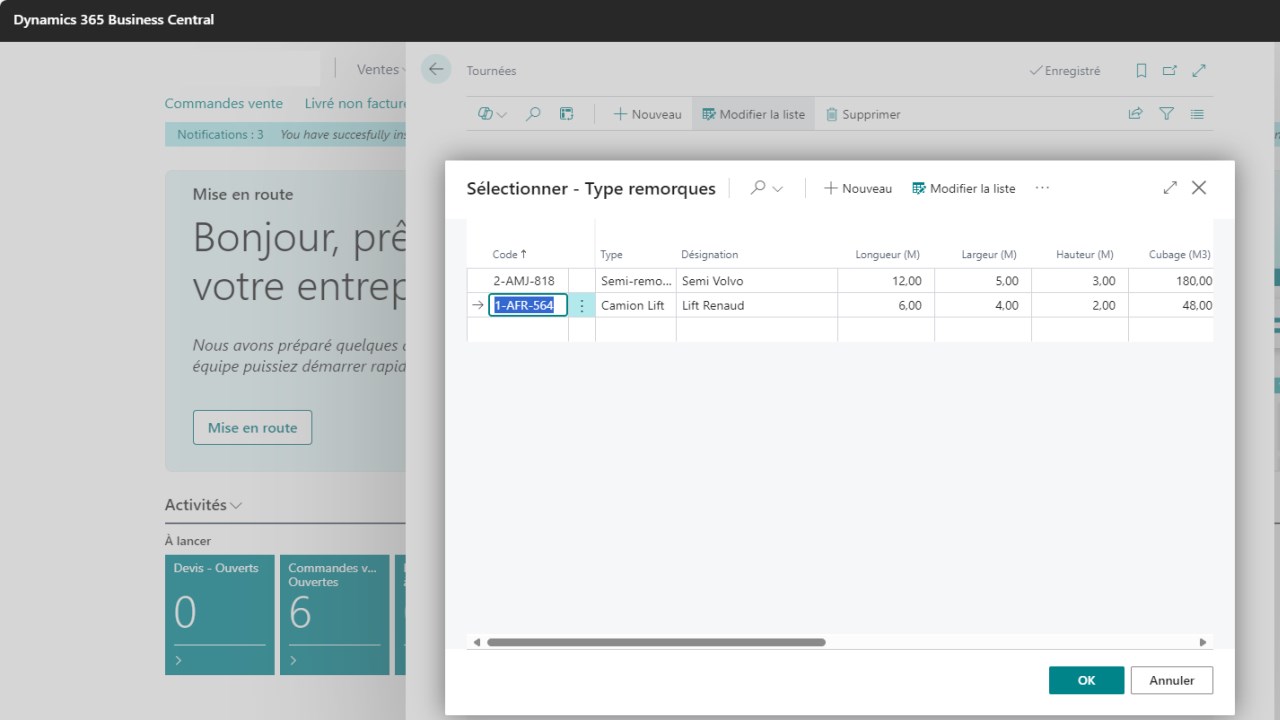Image resolution: width=1280 pixels, height=720 pixels.
Task: Click the Largeur (M) column header
Action: click(x=989, y=254)
